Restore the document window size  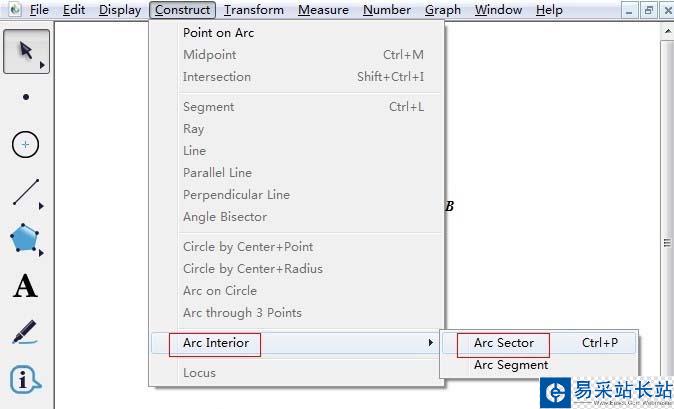point(647,10)
